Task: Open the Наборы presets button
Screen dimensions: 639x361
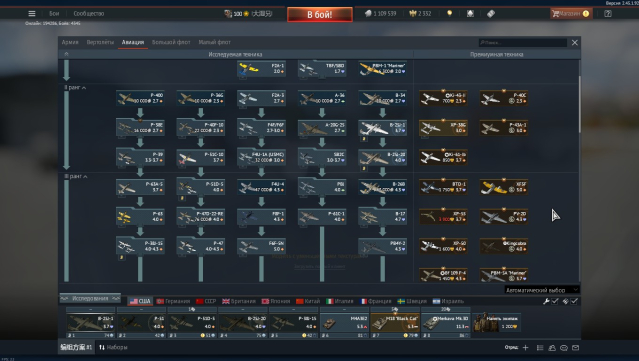Action: (113, 347)
